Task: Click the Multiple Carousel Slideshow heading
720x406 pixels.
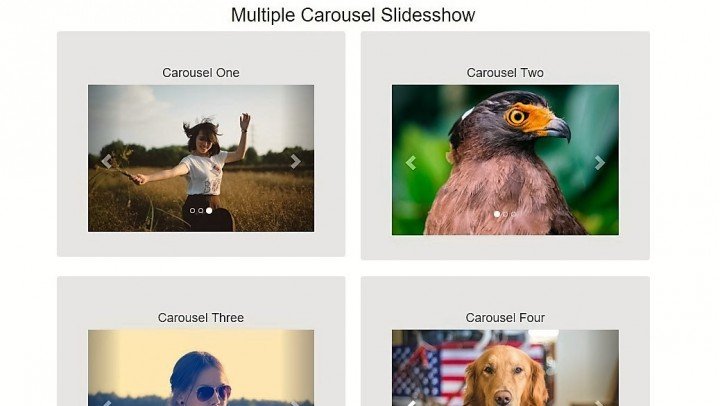Action: coord(353,15)
